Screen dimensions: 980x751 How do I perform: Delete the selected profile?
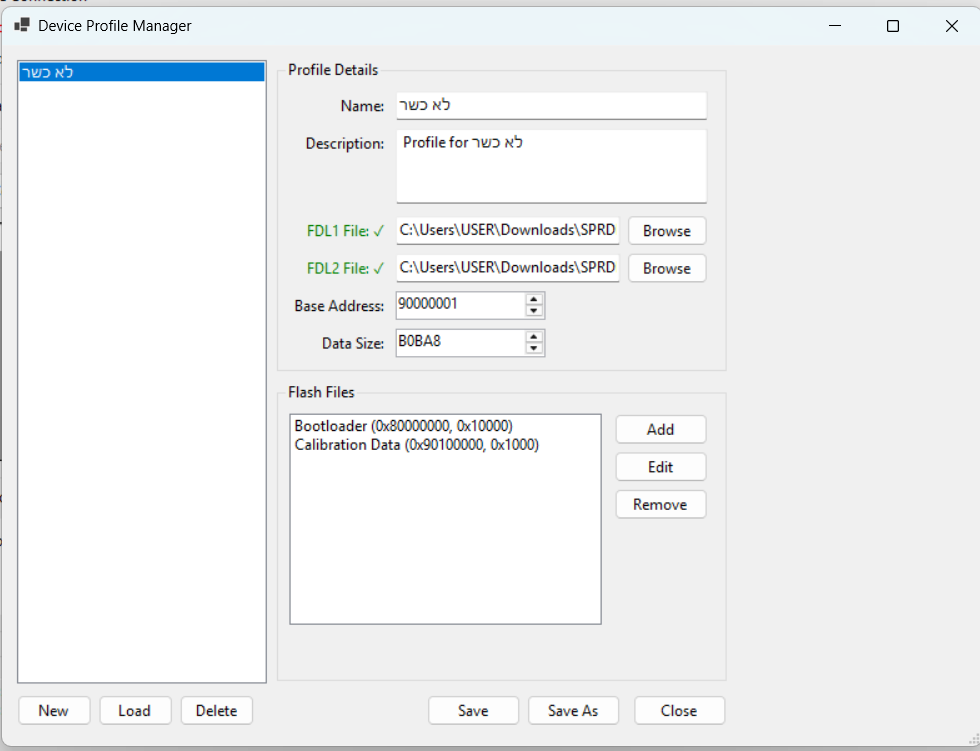[x=216, y=711]
